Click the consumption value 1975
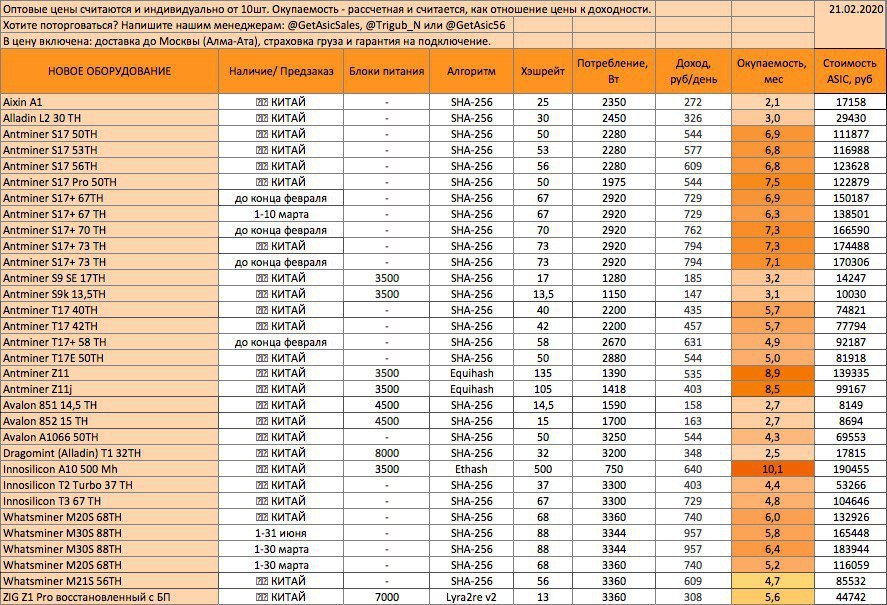Viewport: 887px width, 605px height. 613,182
